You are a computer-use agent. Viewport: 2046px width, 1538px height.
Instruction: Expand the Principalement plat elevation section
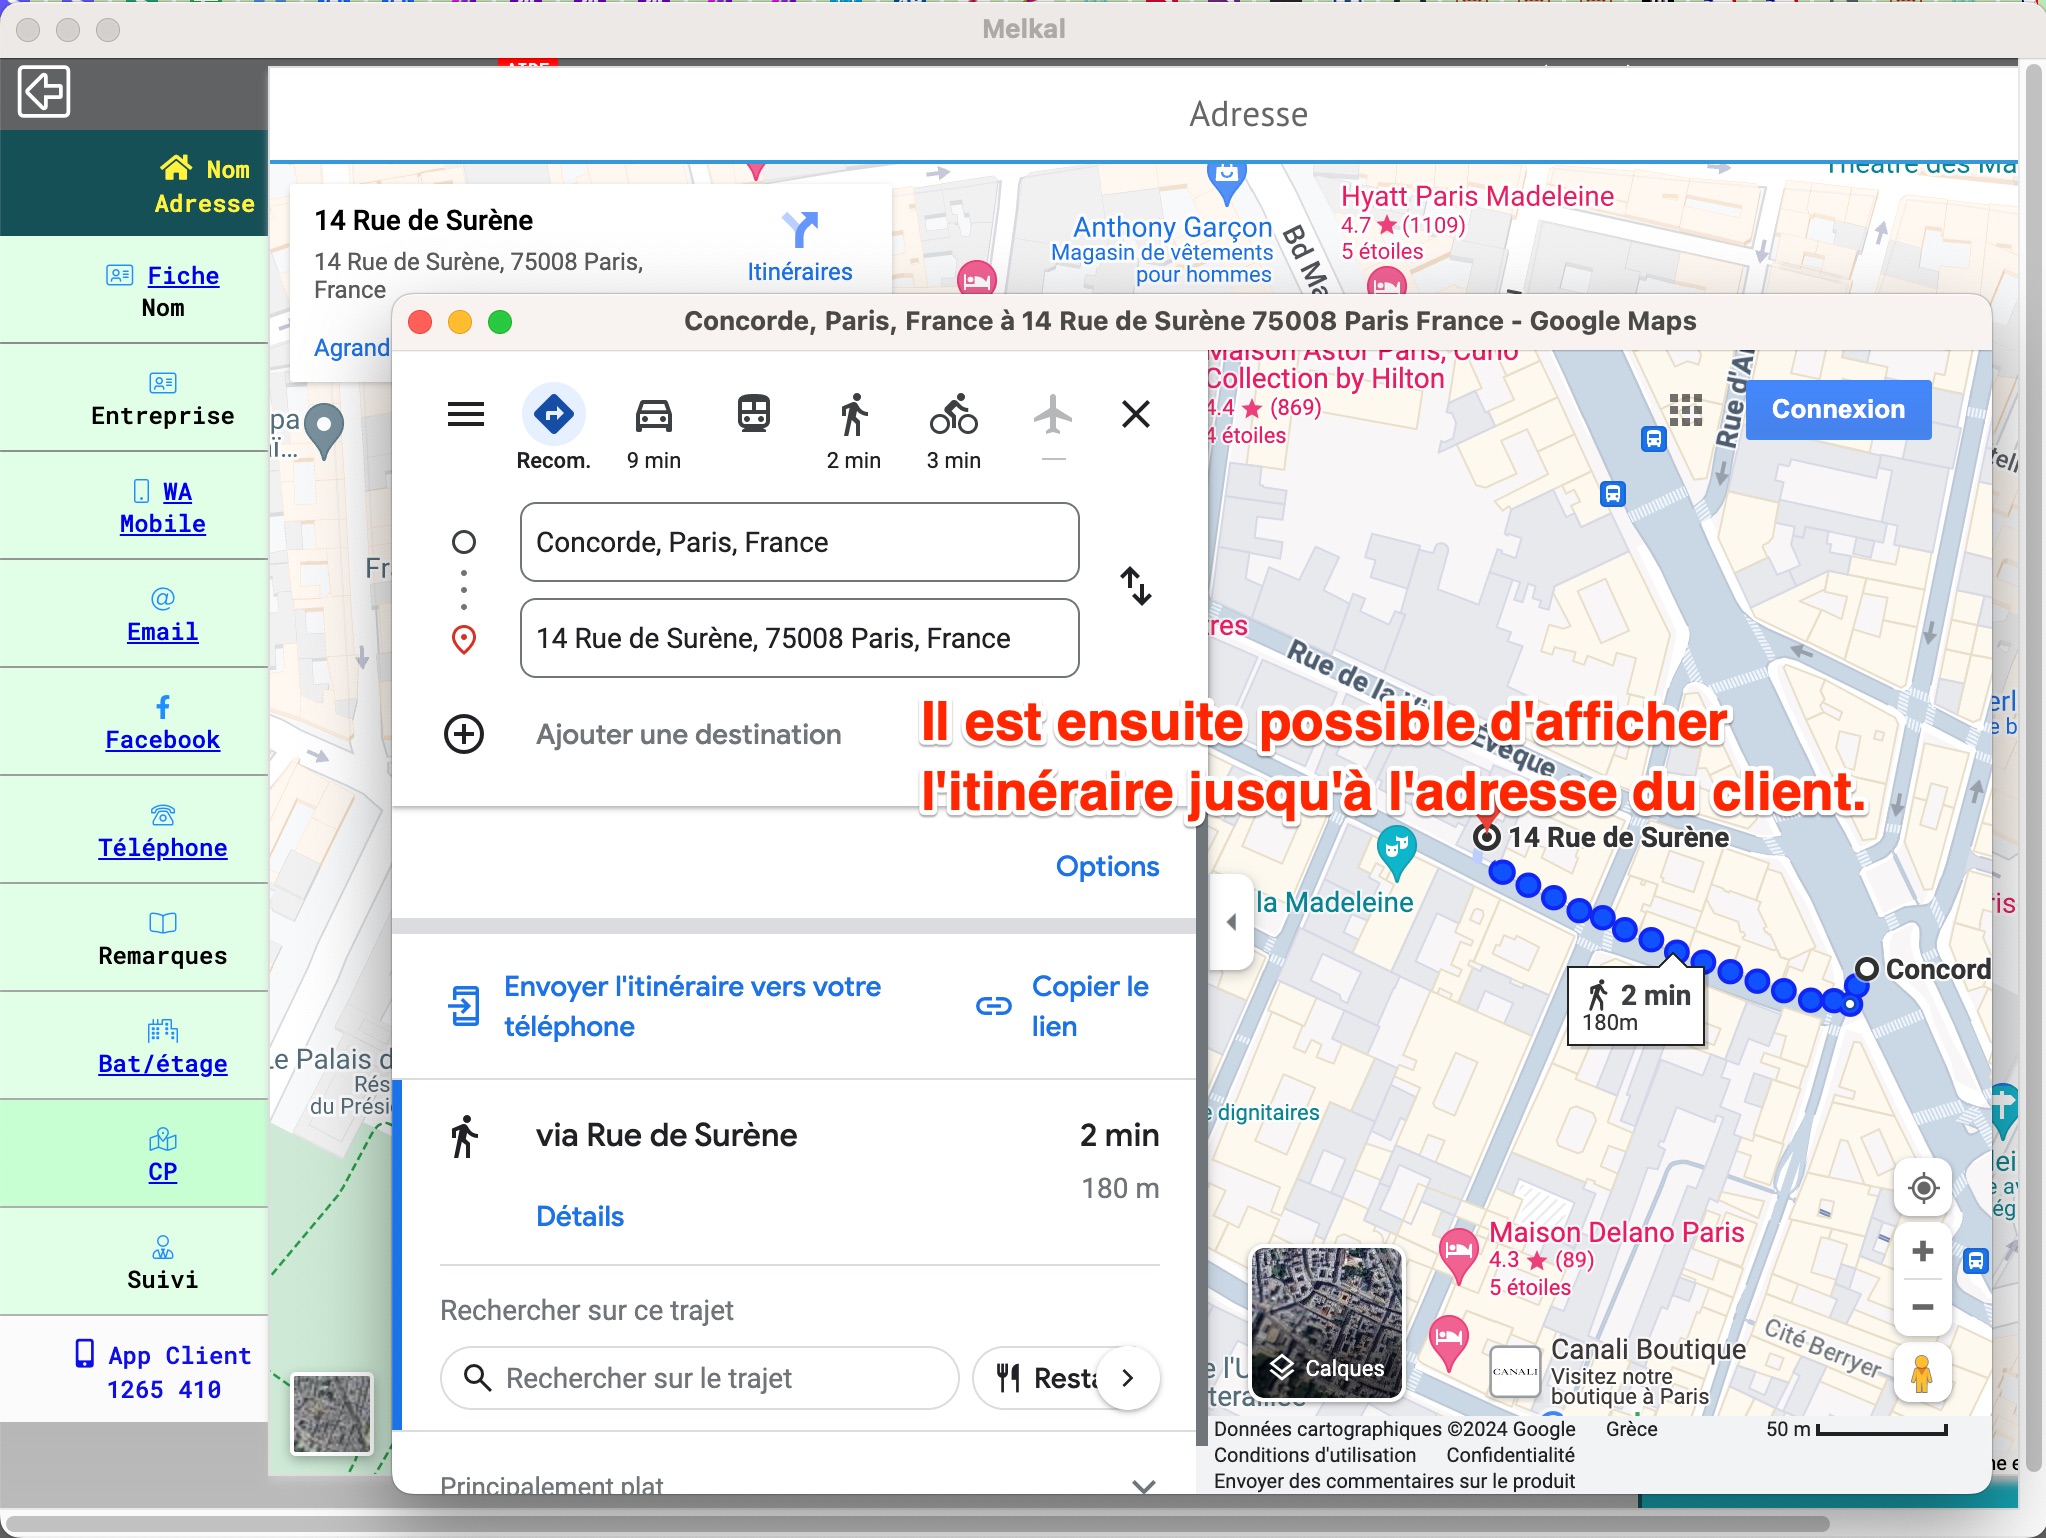(1144, 1486)
